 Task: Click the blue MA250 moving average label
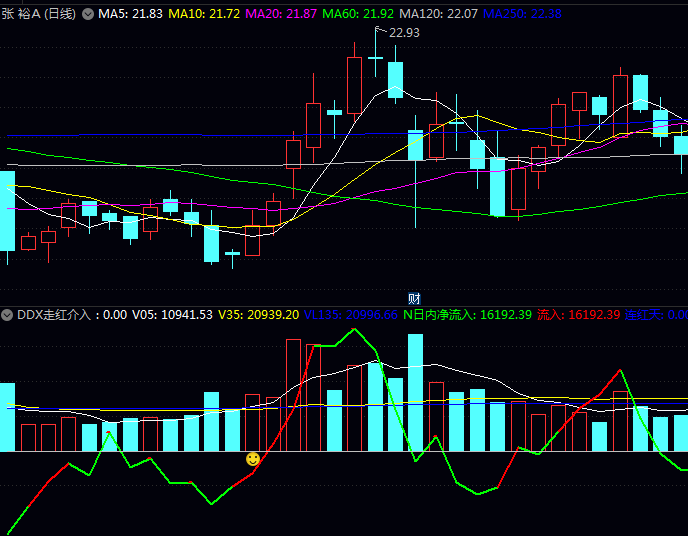[x=521, y=14]
